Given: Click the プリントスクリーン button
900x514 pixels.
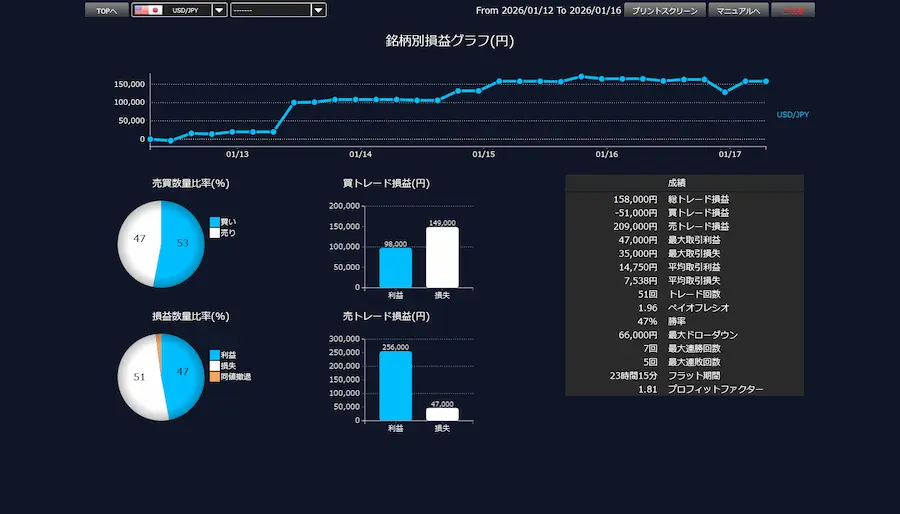Looking at the screenshot, I should tap(665, 10).
